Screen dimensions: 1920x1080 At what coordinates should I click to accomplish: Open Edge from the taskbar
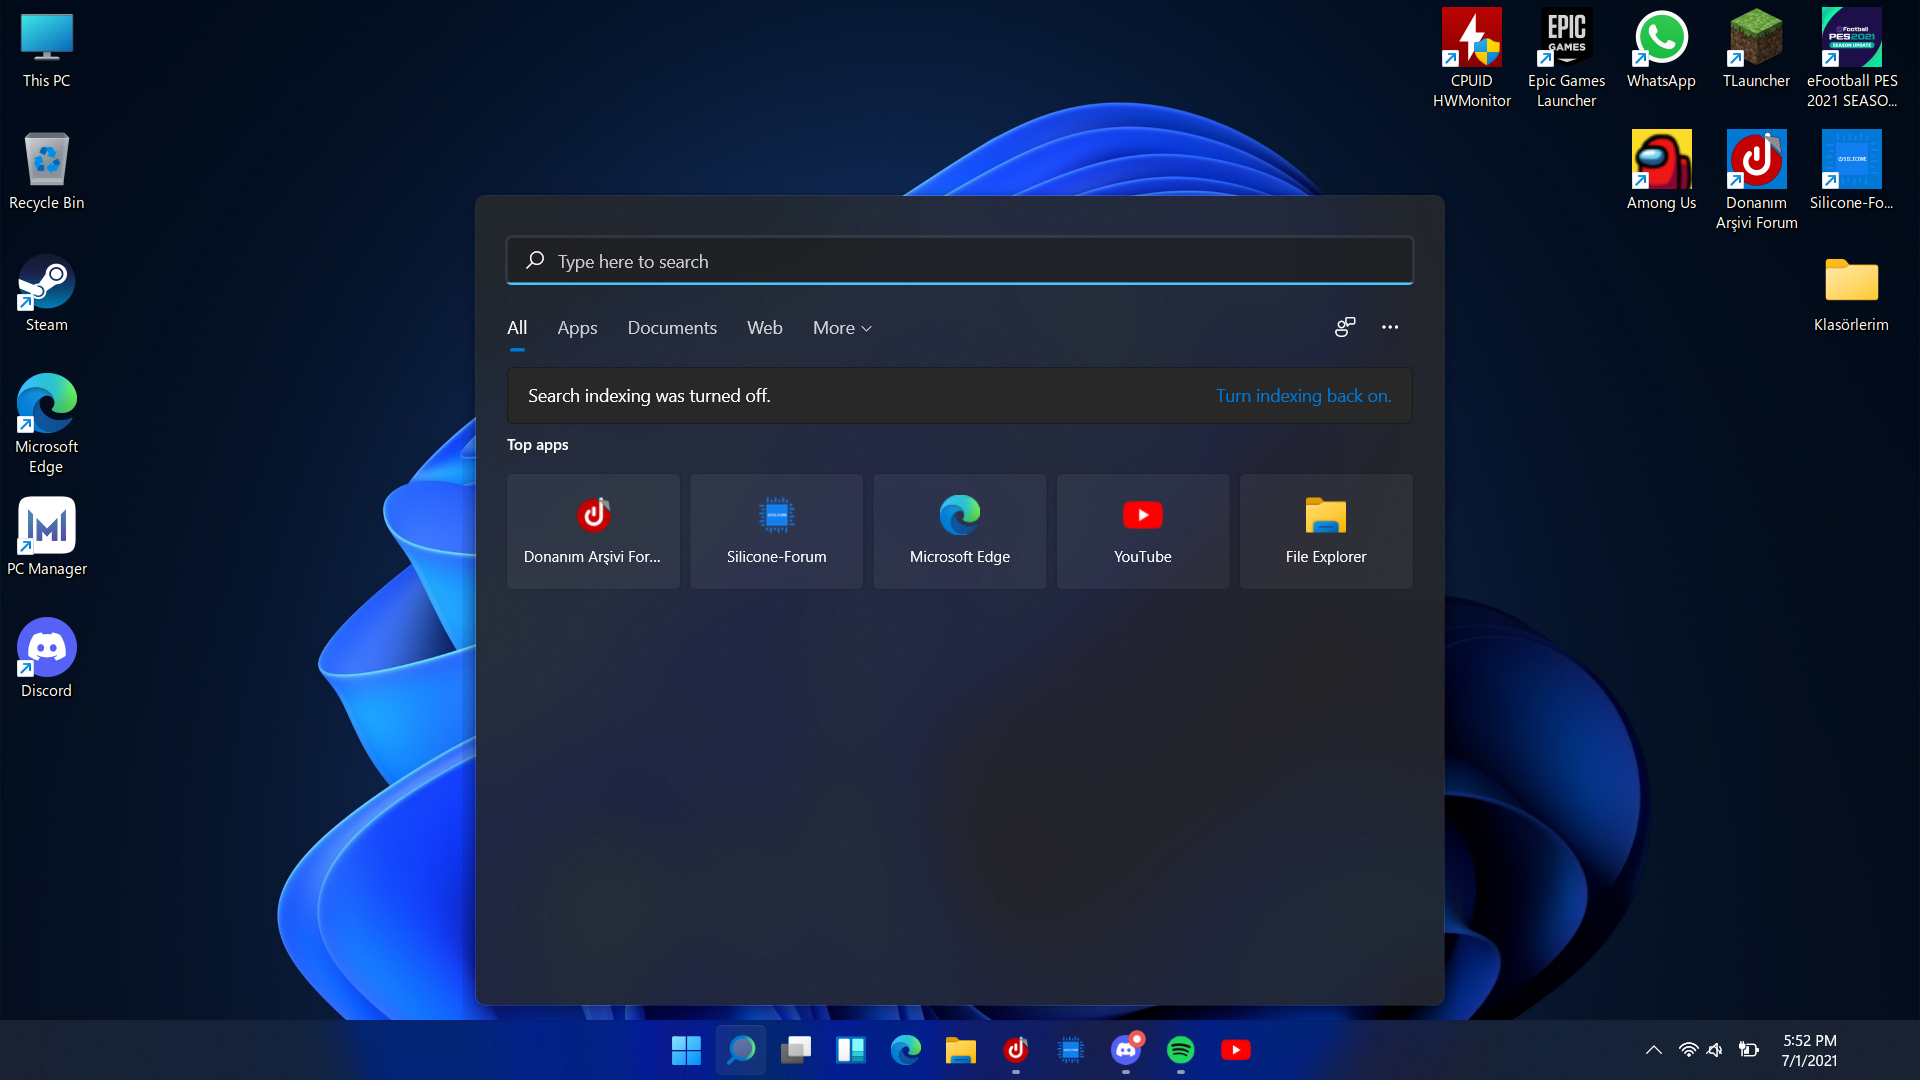tap(906, 1050)
